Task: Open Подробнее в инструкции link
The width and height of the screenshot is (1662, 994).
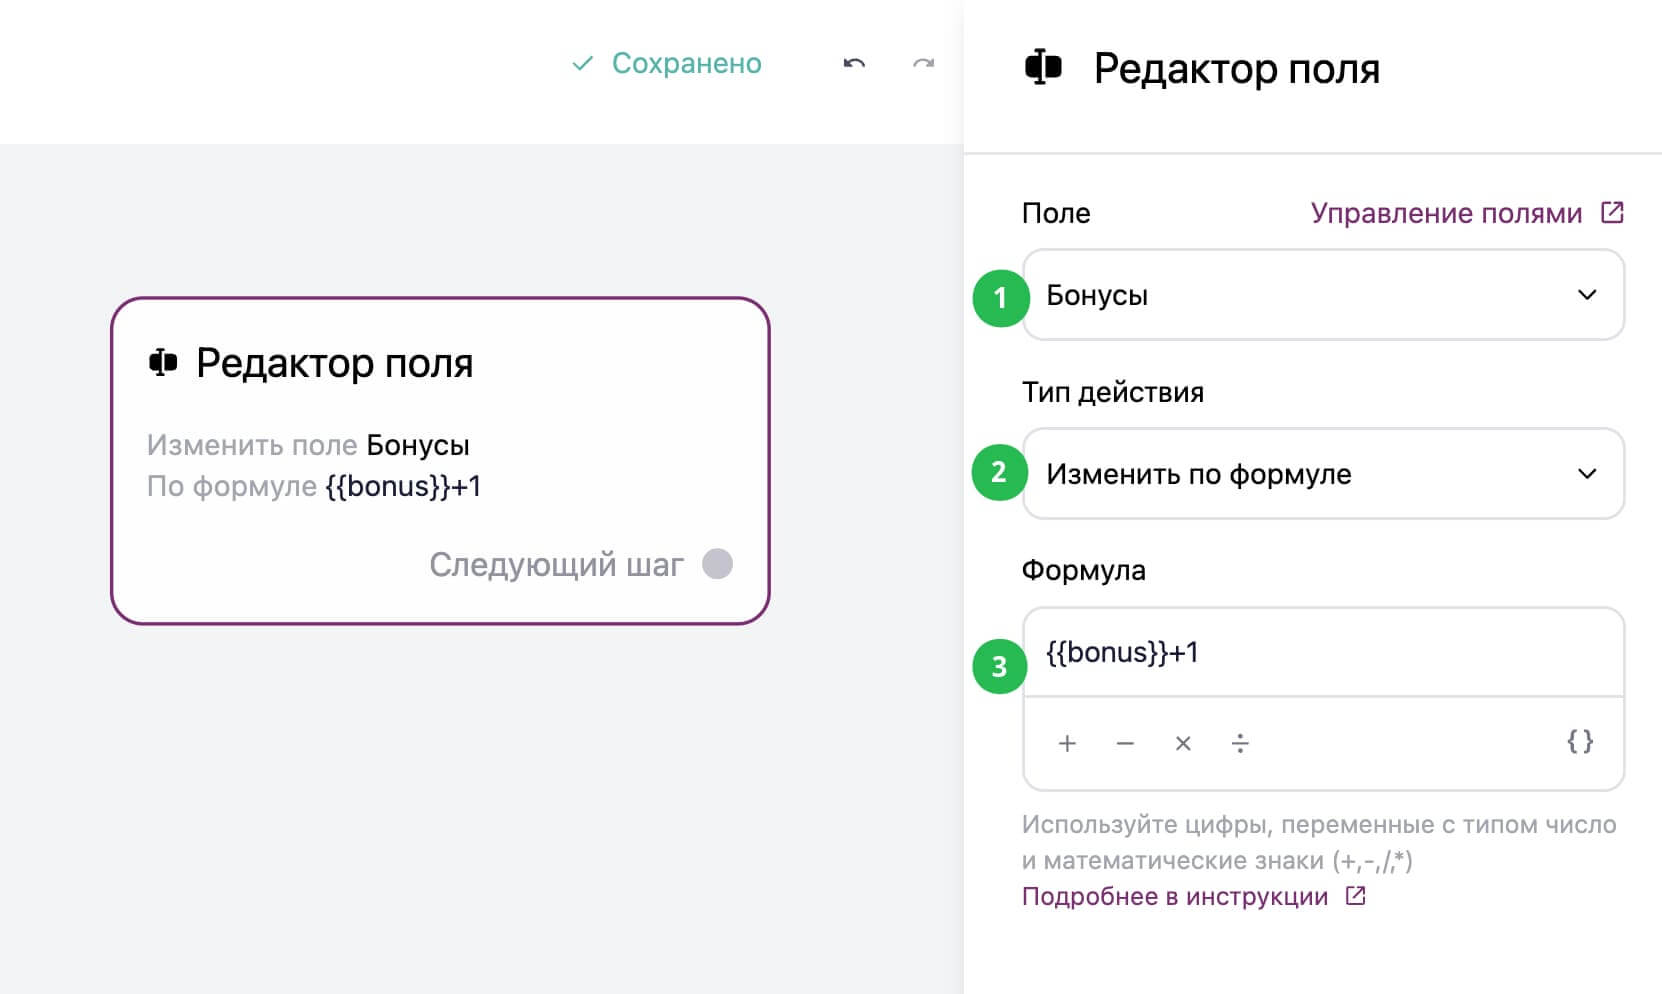Action: (x=1175, y=896)
